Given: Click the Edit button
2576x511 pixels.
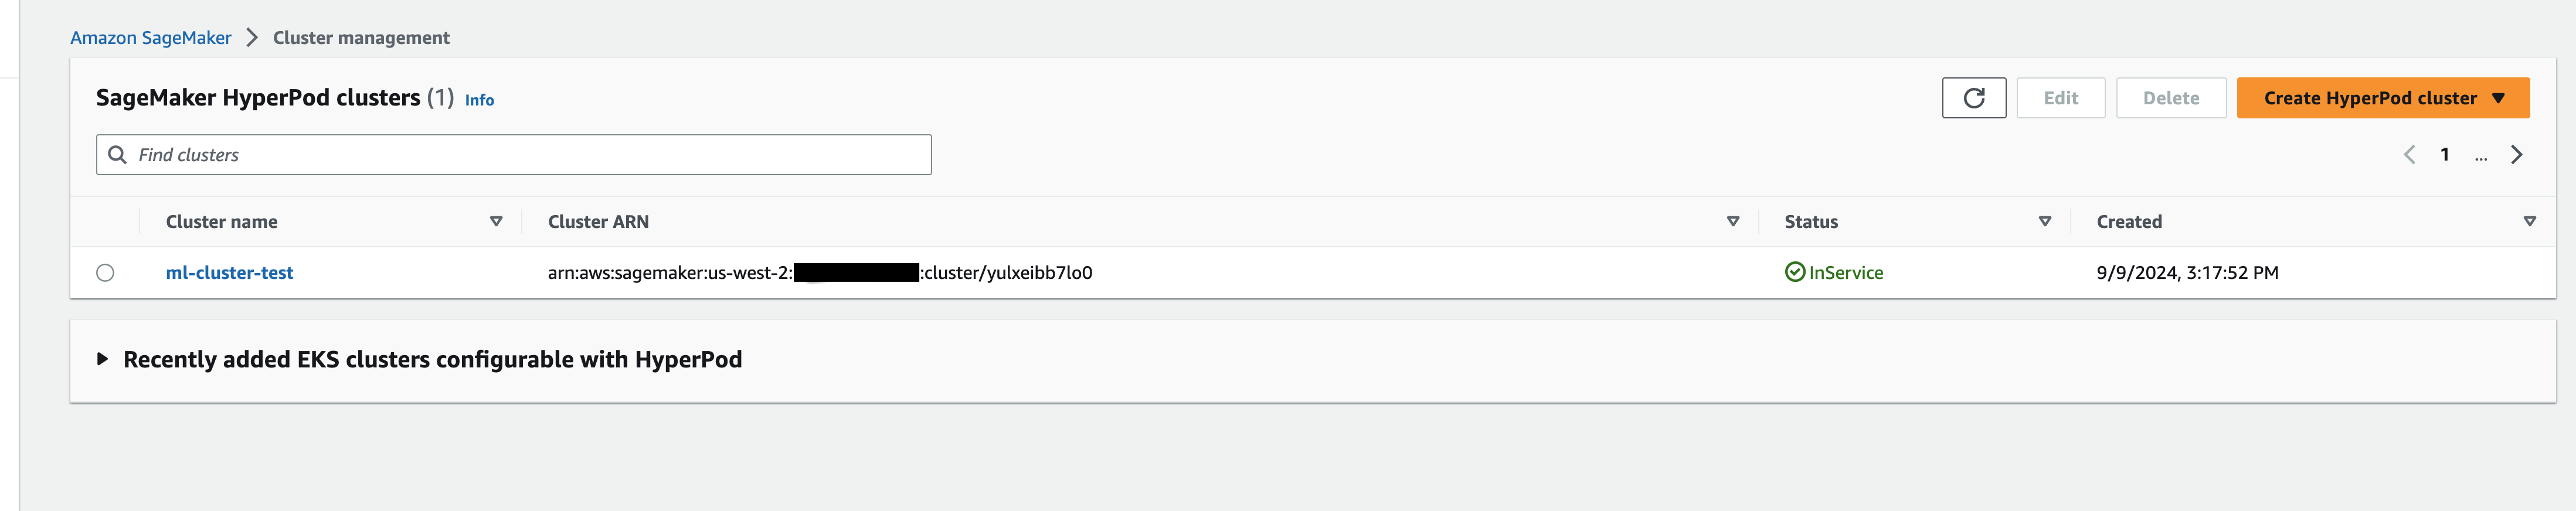Looking at the screenshot, I should coord(2060,98).
